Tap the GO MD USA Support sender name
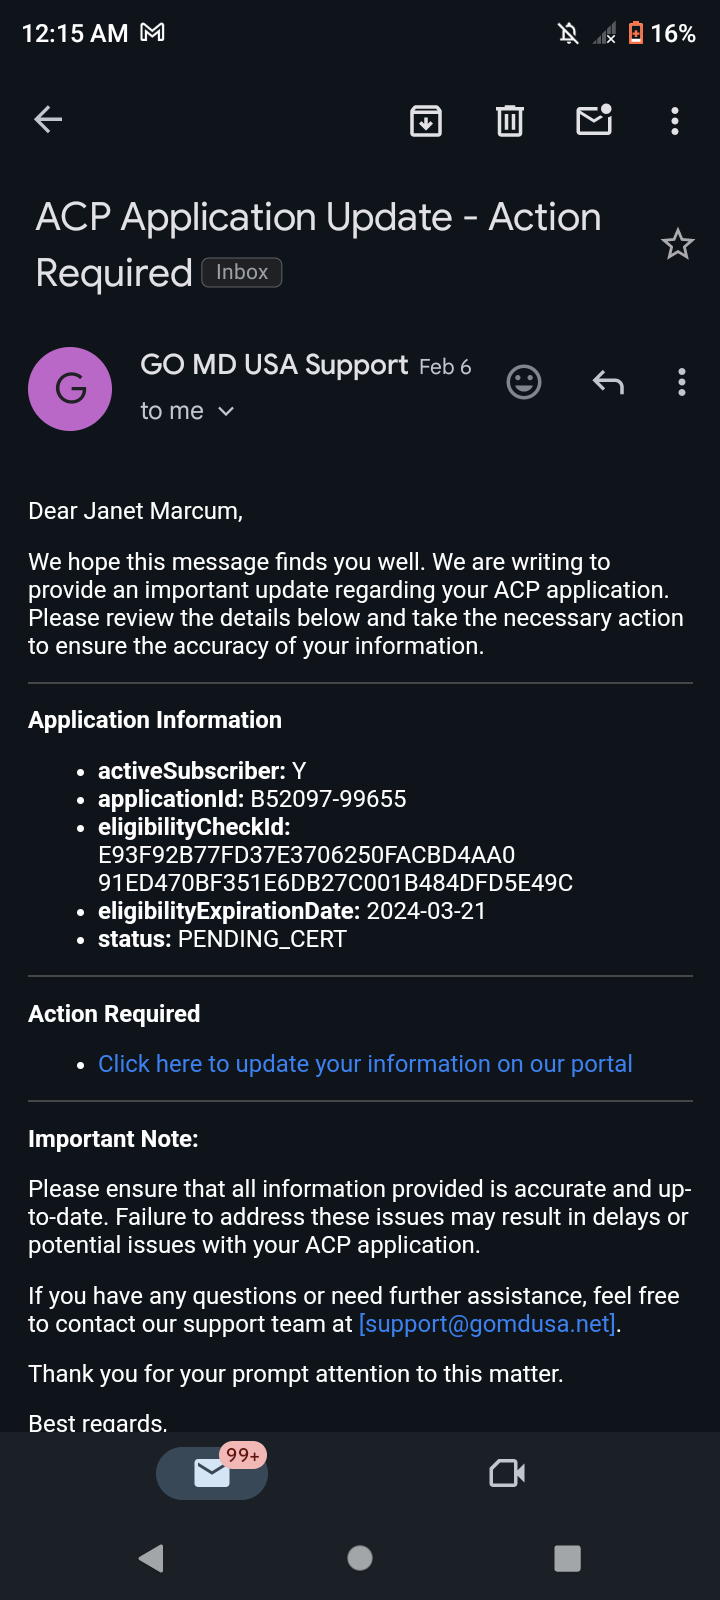720x1600 pixels. (274, 365)
